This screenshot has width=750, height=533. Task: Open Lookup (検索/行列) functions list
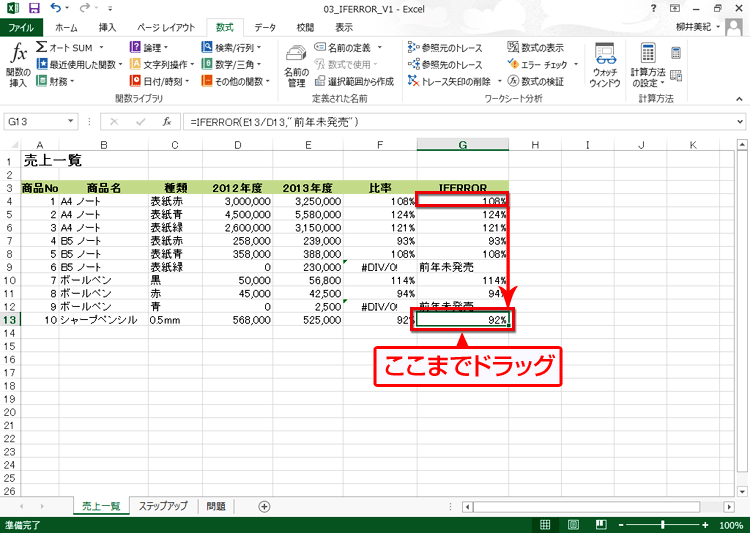coord(232,47)
